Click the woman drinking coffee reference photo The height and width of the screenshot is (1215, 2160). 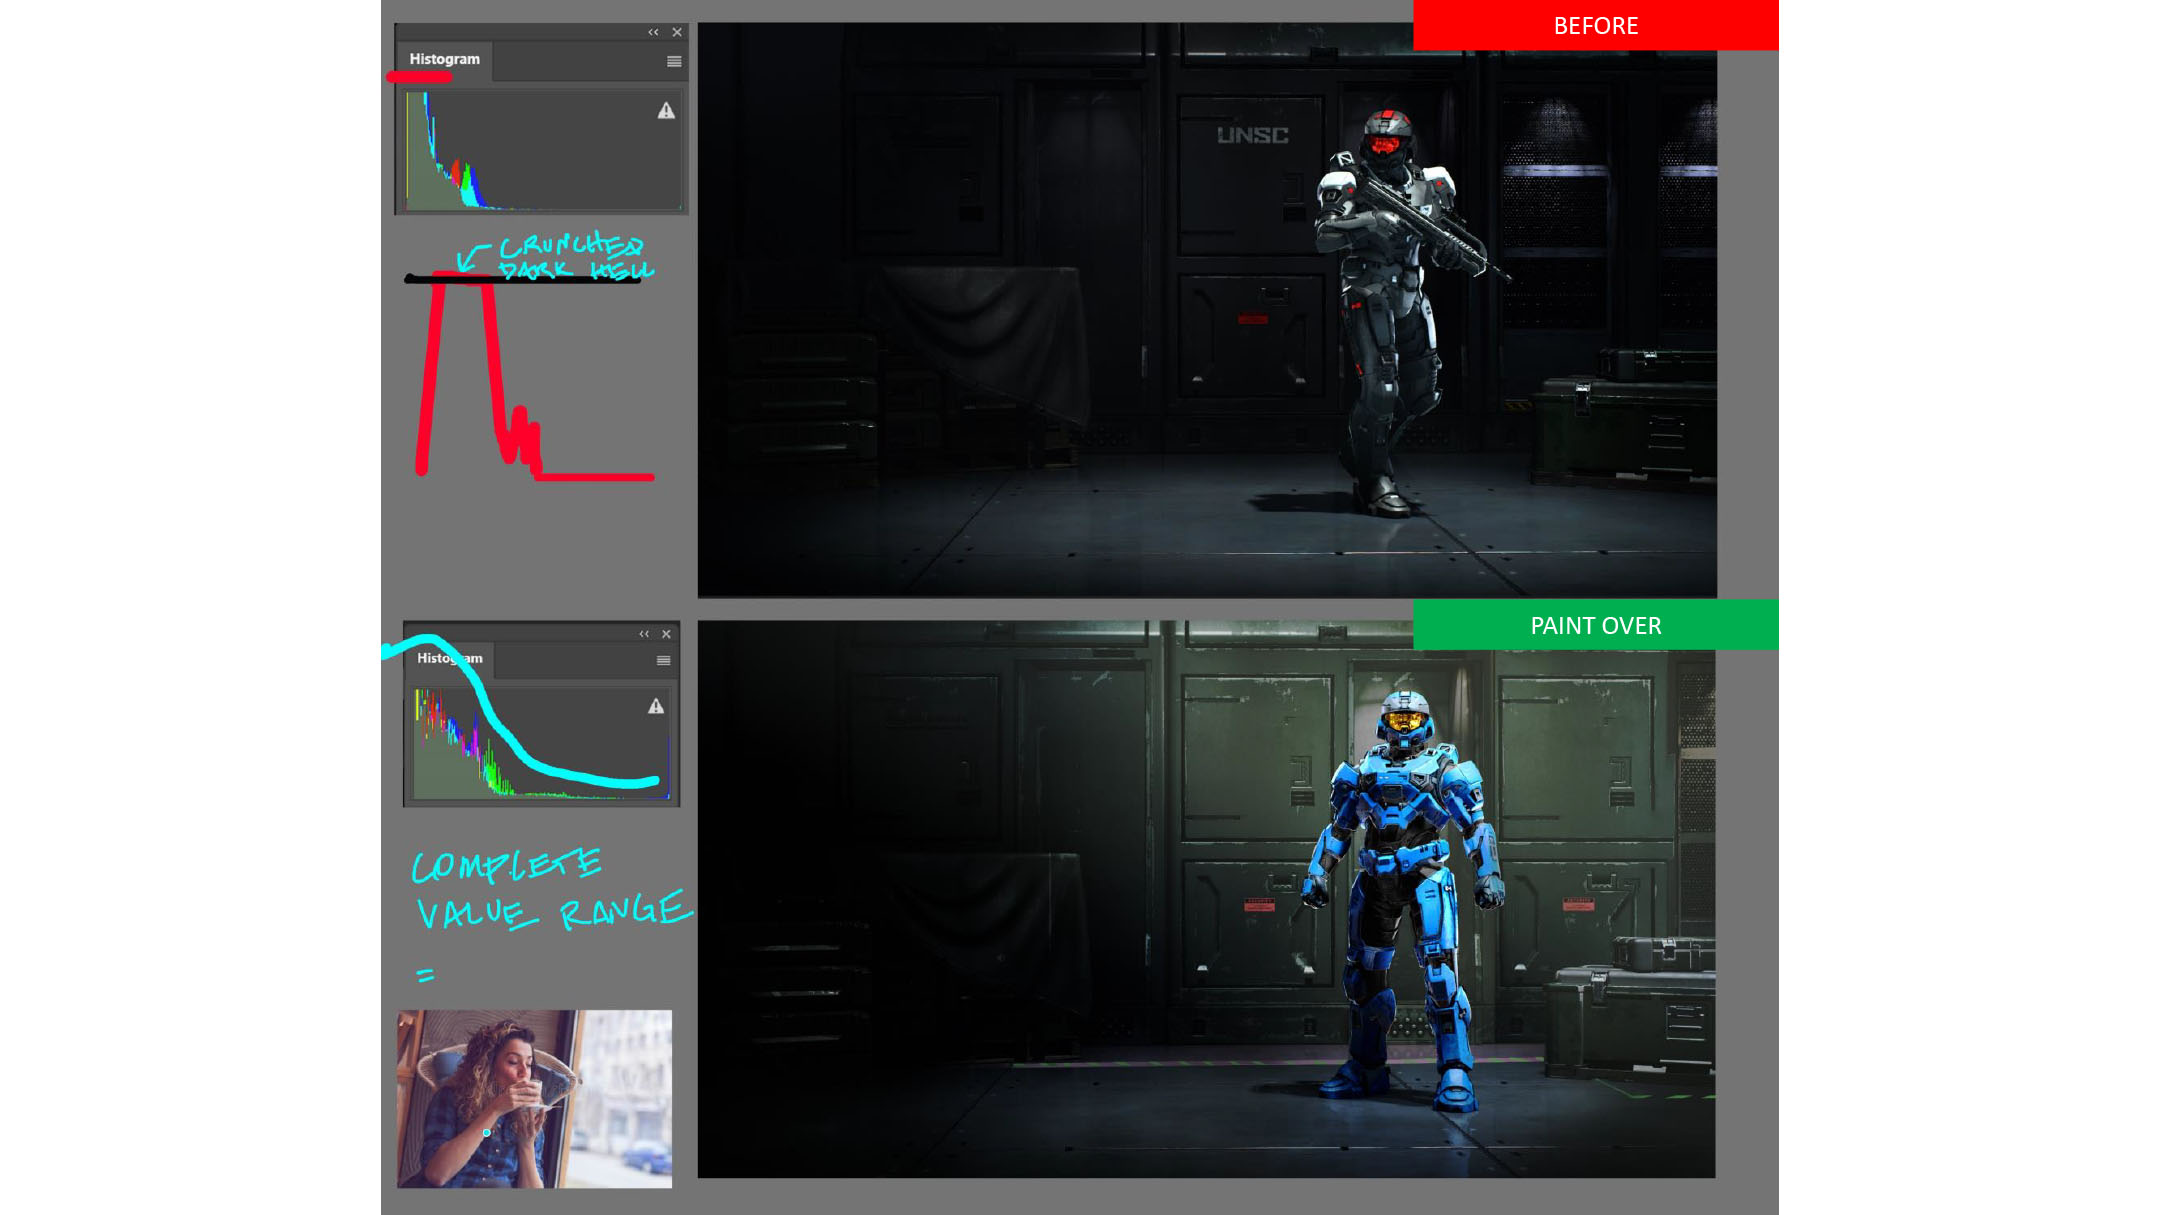coord(534,1098)
